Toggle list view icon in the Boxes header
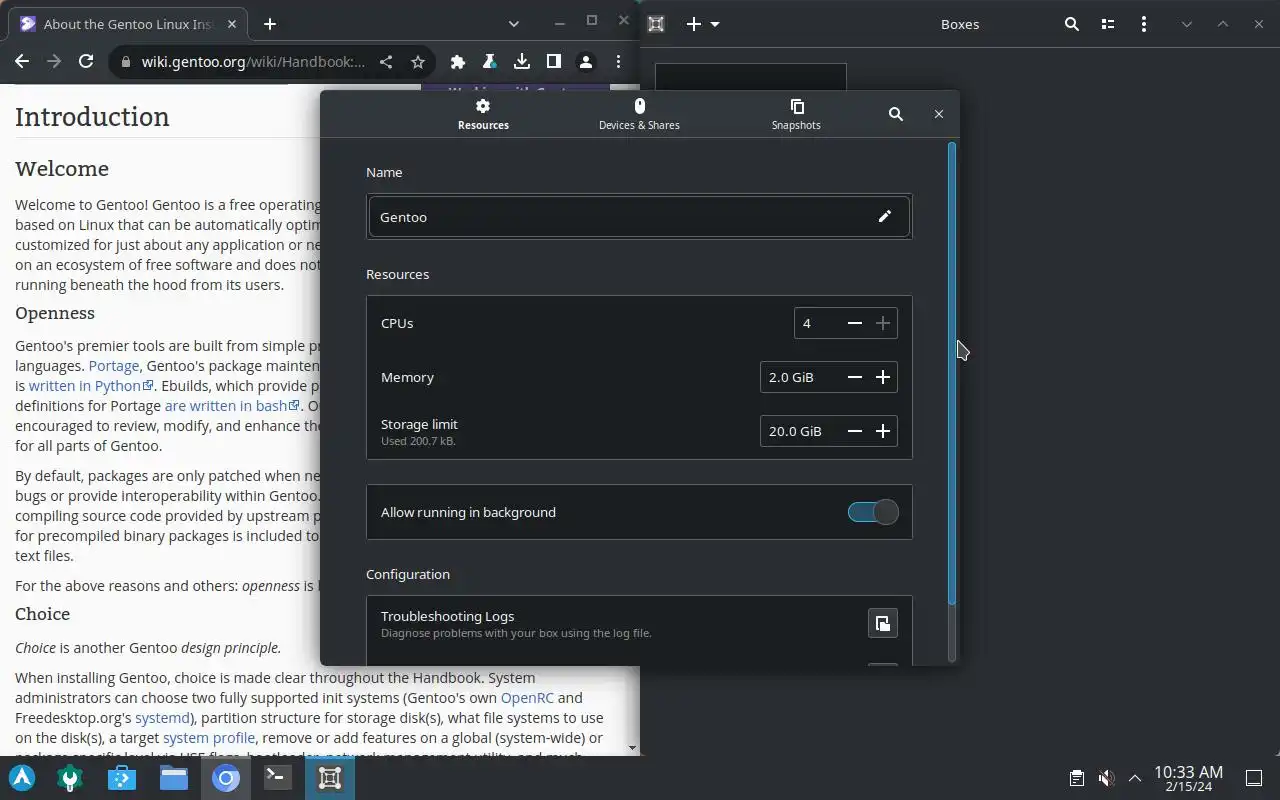Image resolution: width=1280 pixels, height=800 pixels. [x=1108, y=24]
